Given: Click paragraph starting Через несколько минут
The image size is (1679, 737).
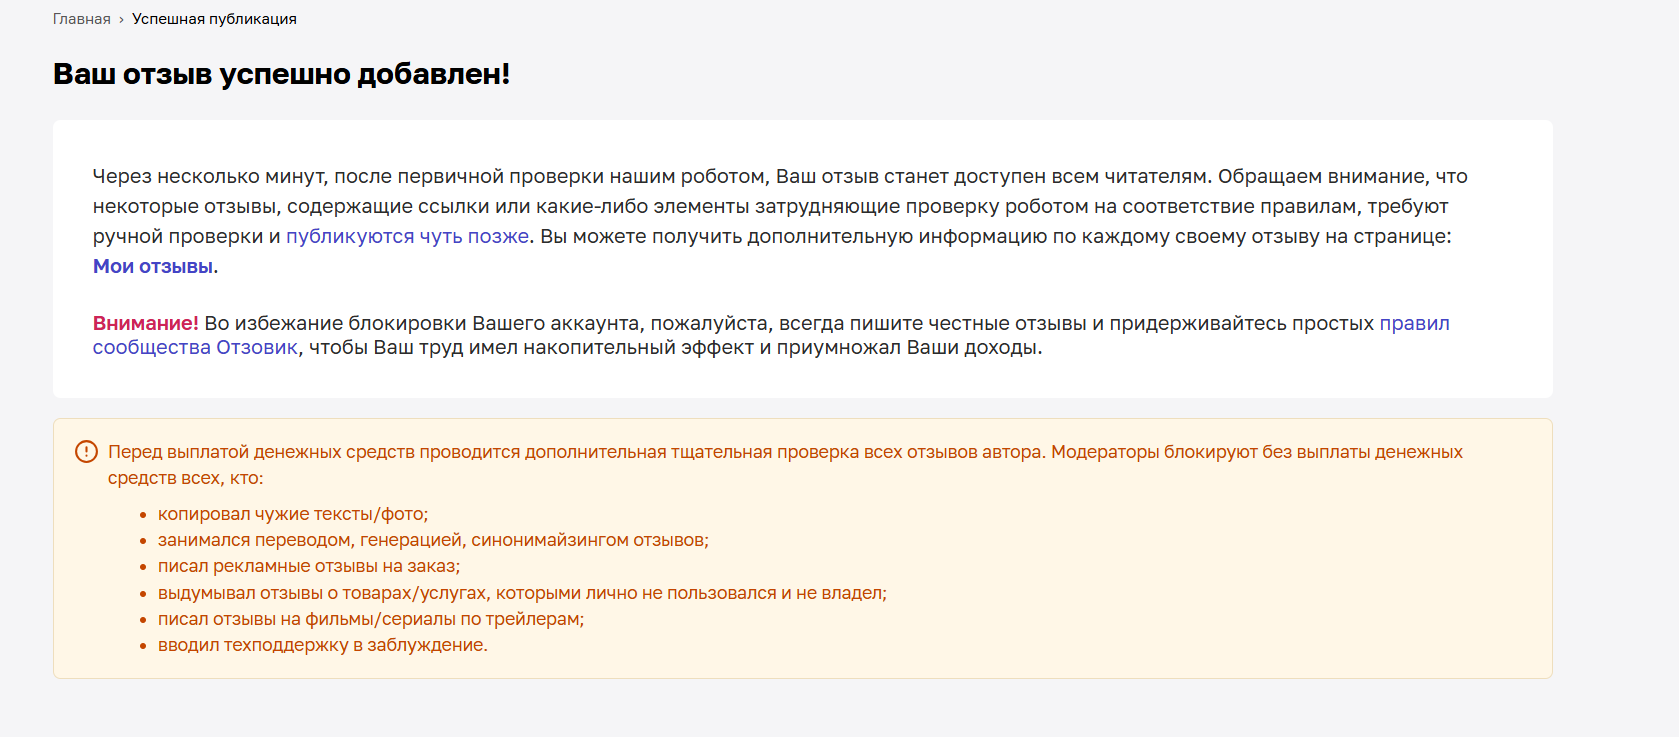Looking at the screenshot, I should click(780, 221).
